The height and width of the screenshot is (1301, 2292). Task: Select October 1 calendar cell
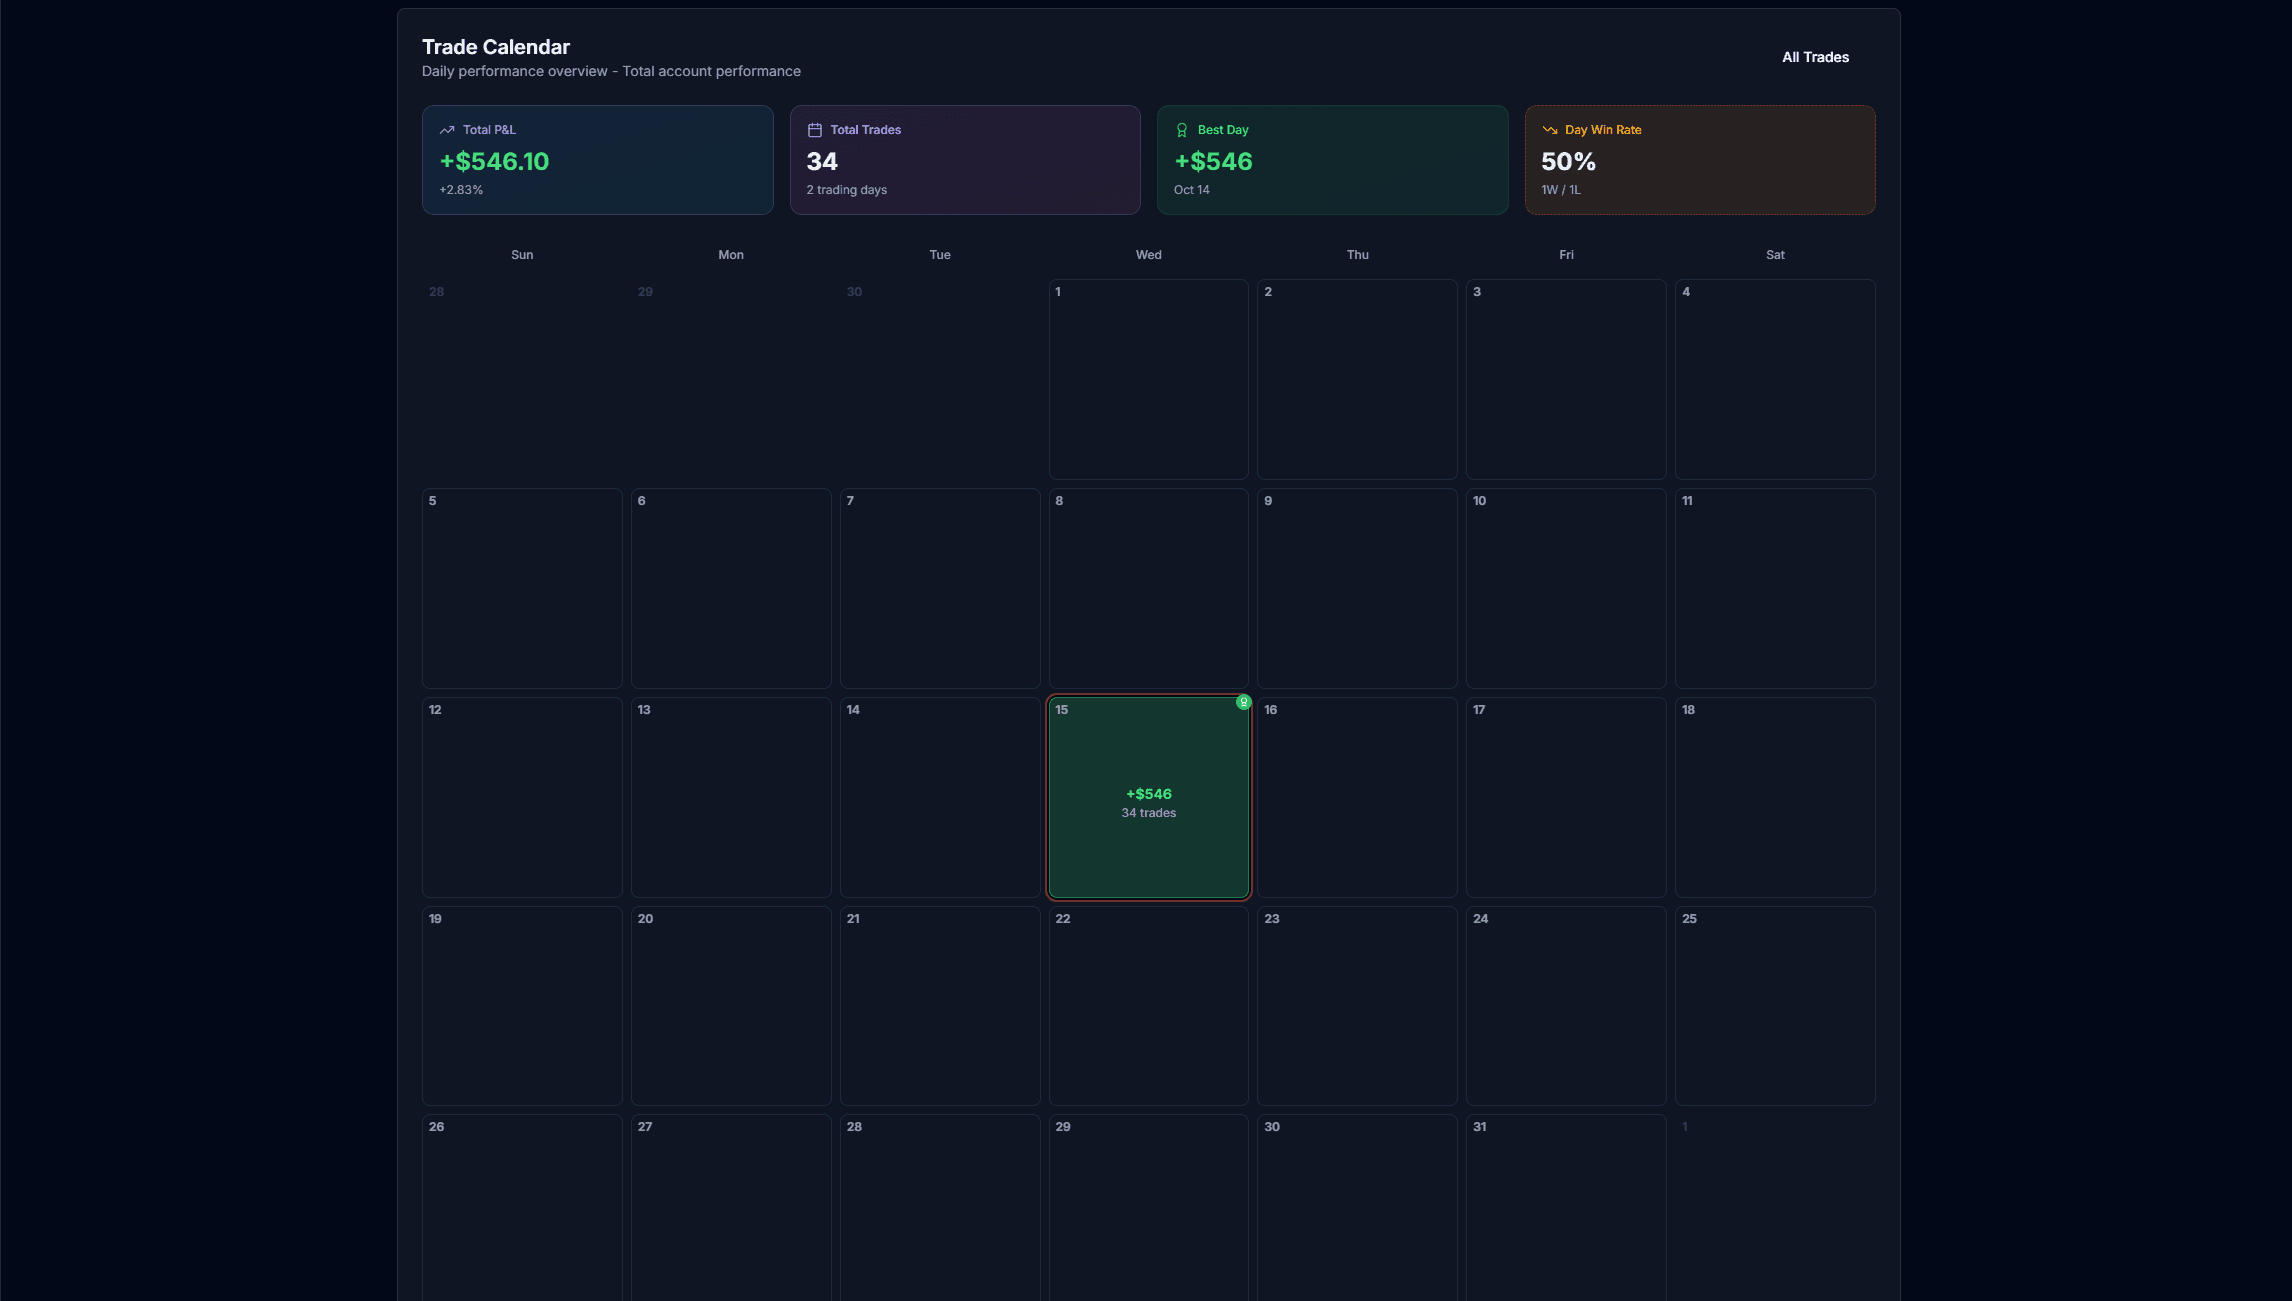point(1148,379)
